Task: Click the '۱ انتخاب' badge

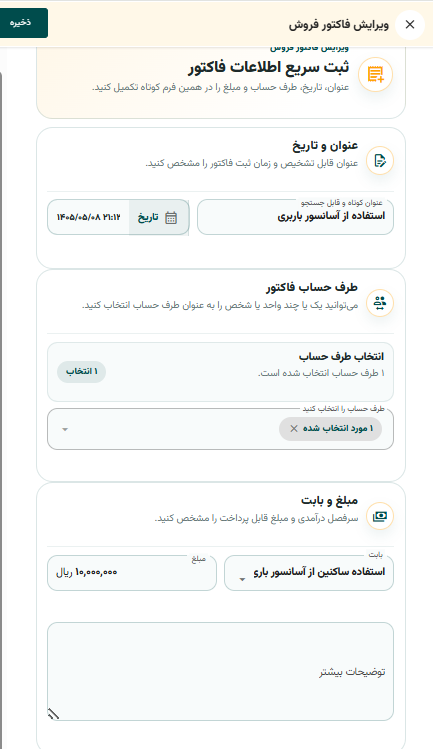Action: [x=82, y=372]
